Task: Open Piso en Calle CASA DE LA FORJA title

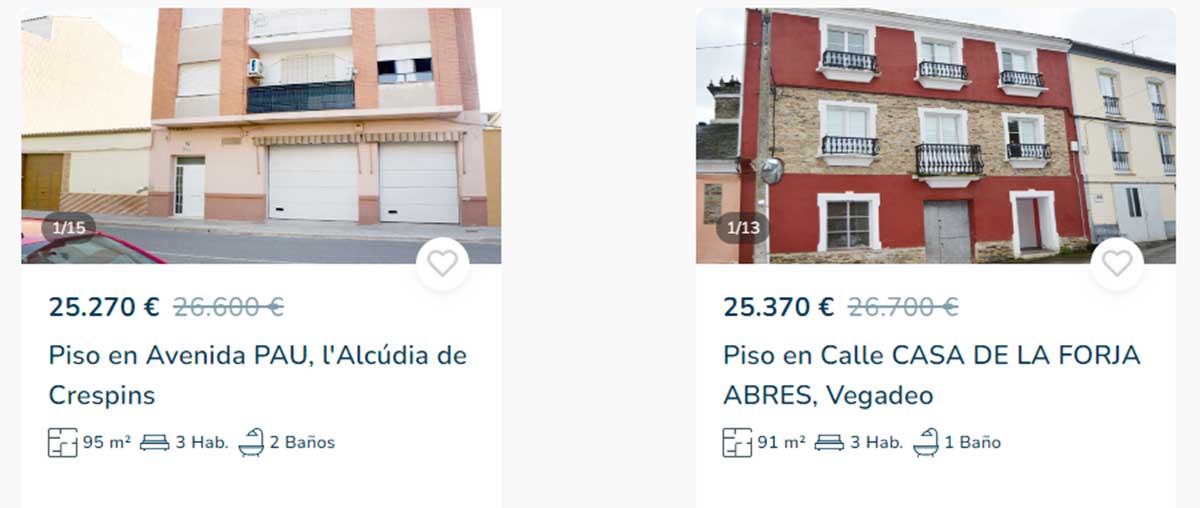Action: coord(932,375)
